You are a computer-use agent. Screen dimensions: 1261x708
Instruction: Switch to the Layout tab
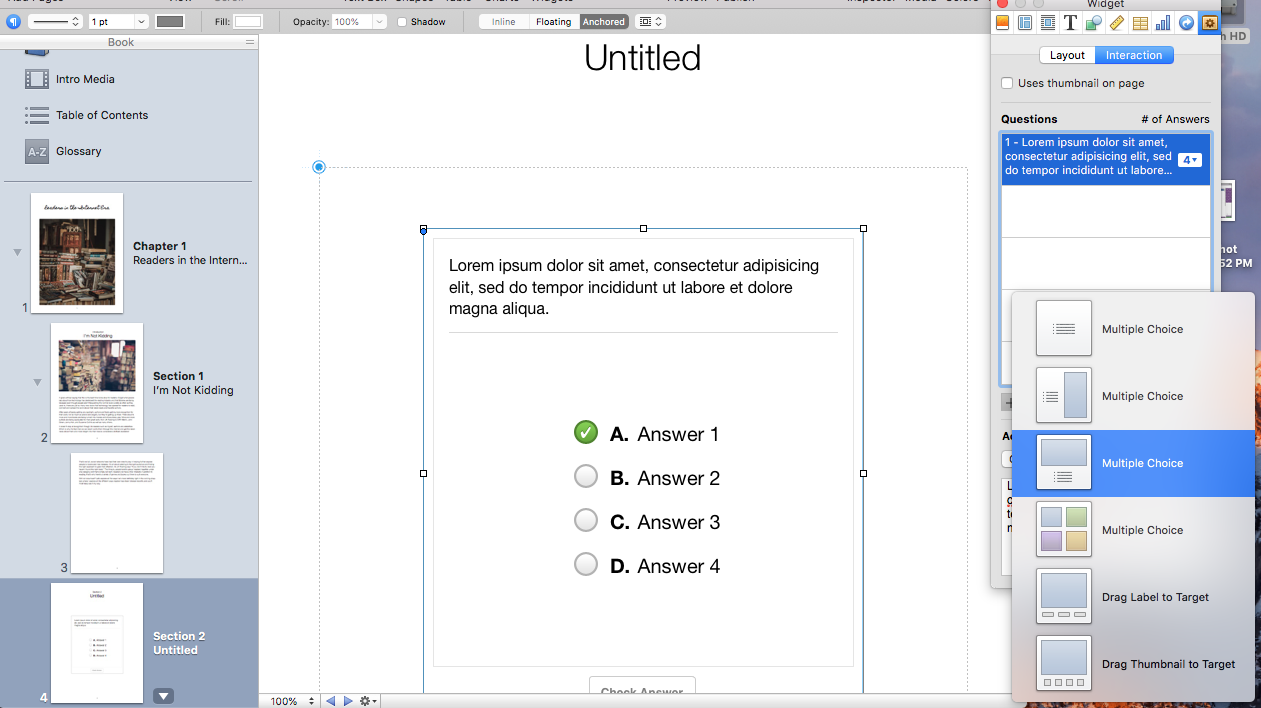click(1067, 55)
